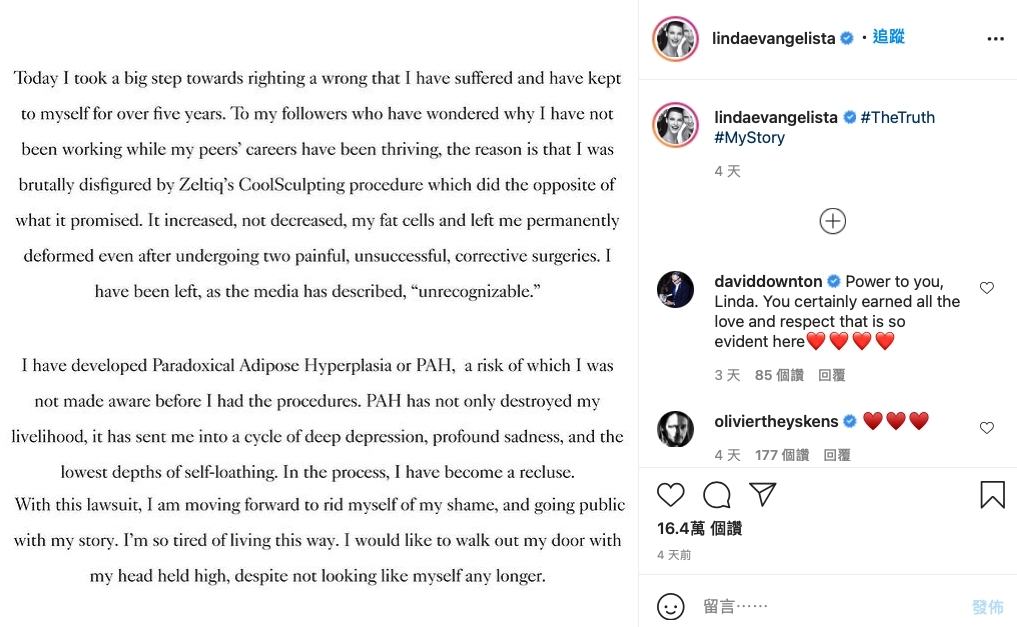View the 16.4萬 likes list
The image size is (1017, 627).
coord(699,528)
